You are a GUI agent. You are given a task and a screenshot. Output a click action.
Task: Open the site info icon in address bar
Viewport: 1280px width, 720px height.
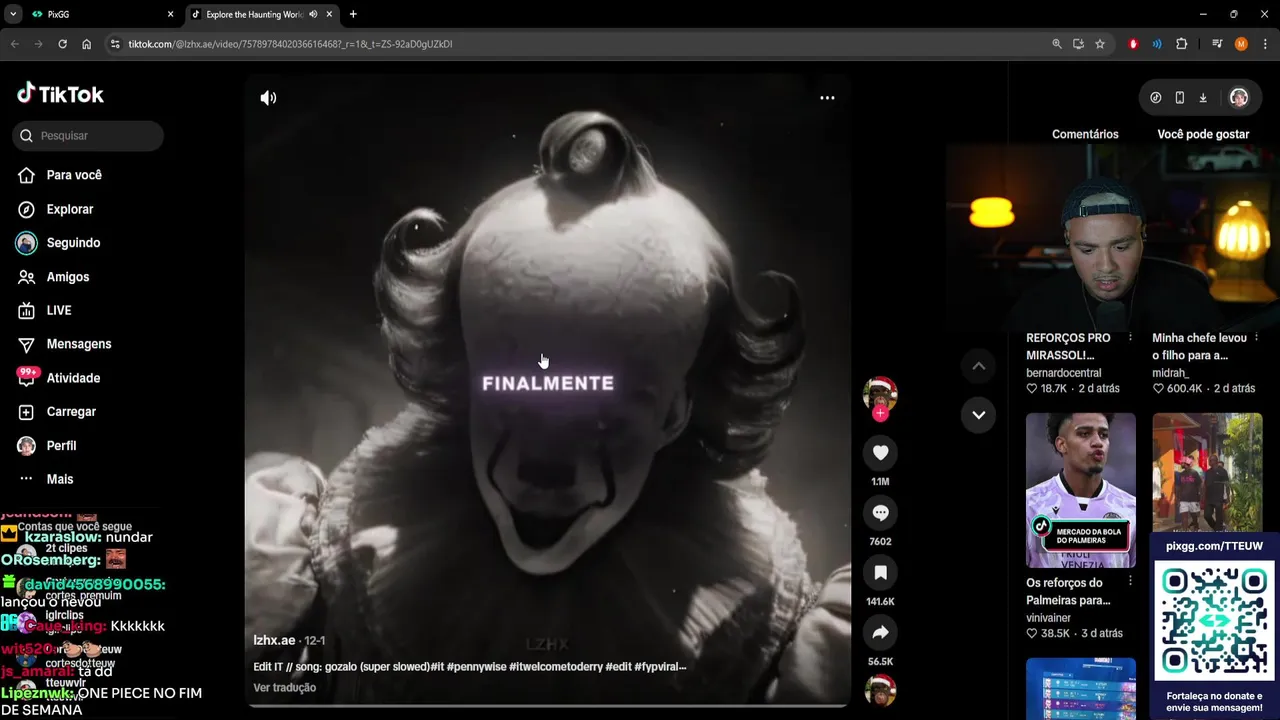coord(115,44)
